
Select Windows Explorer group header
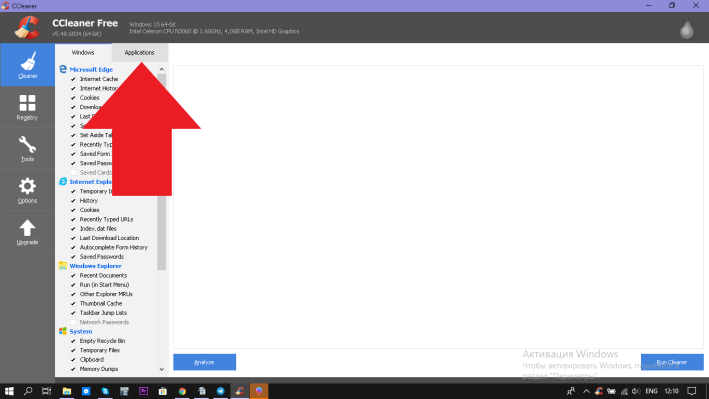tap(95, 266)
